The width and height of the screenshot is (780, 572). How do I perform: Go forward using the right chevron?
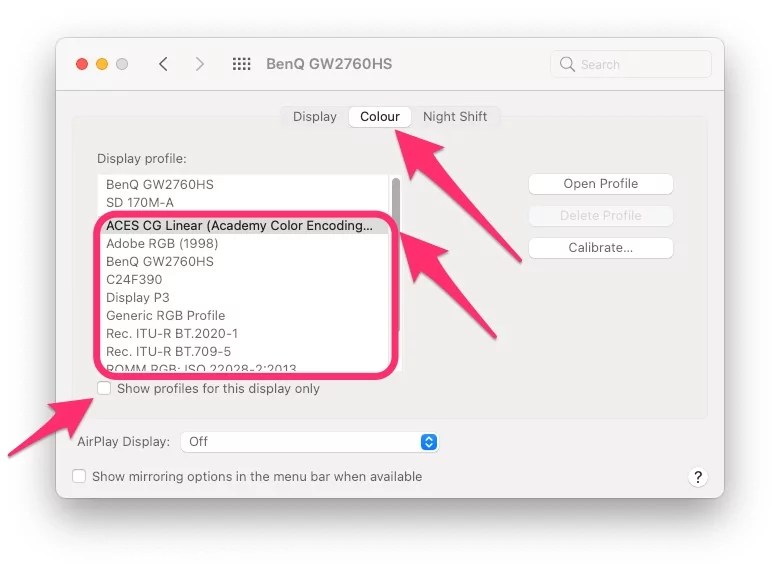pos(199,64)
